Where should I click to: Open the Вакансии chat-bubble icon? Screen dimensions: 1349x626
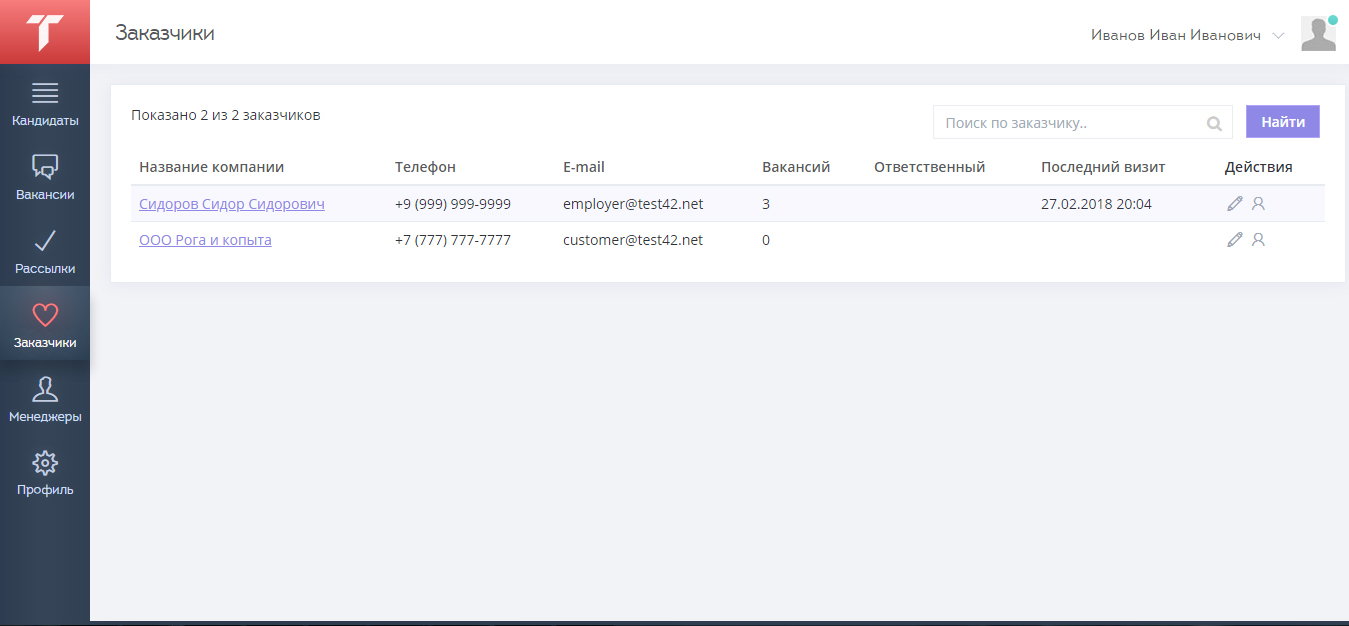point(45,166)
